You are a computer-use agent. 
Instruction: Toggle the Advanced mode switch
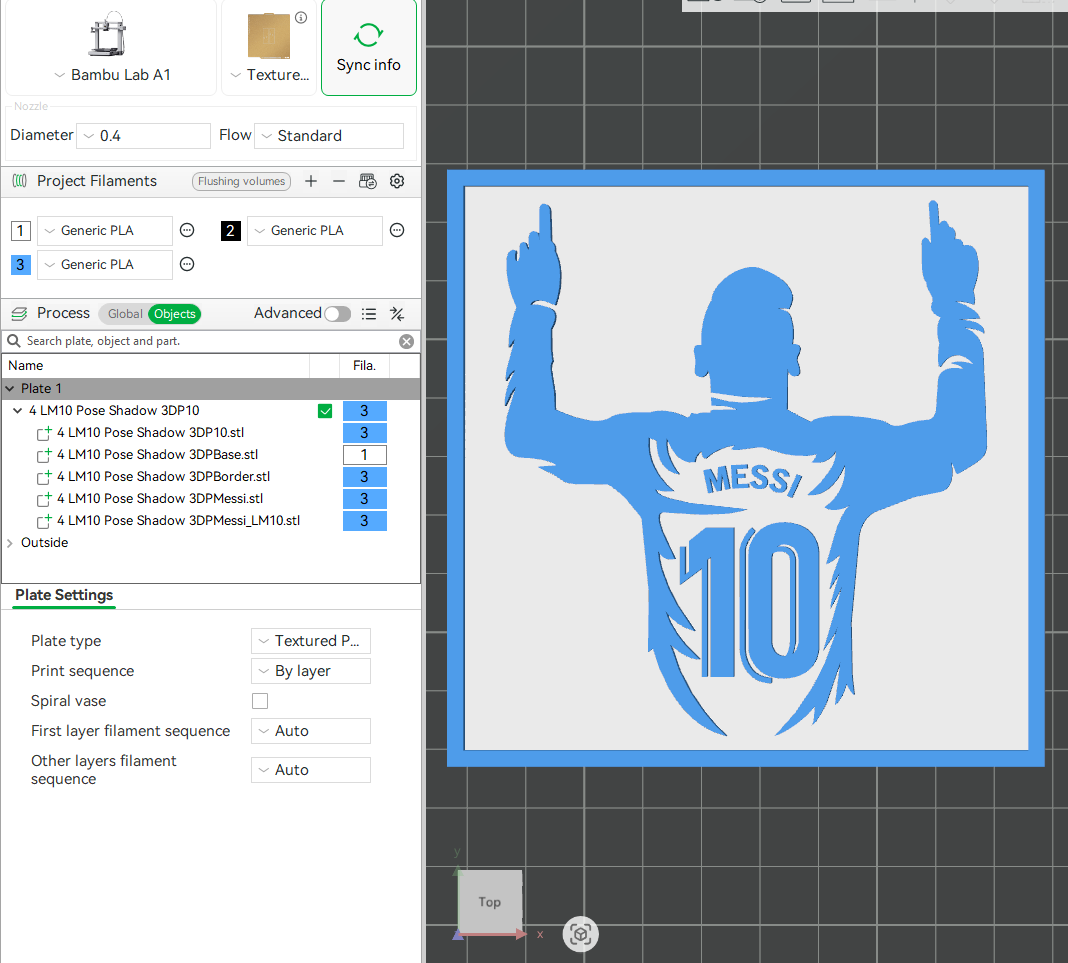tap(337, 313)
